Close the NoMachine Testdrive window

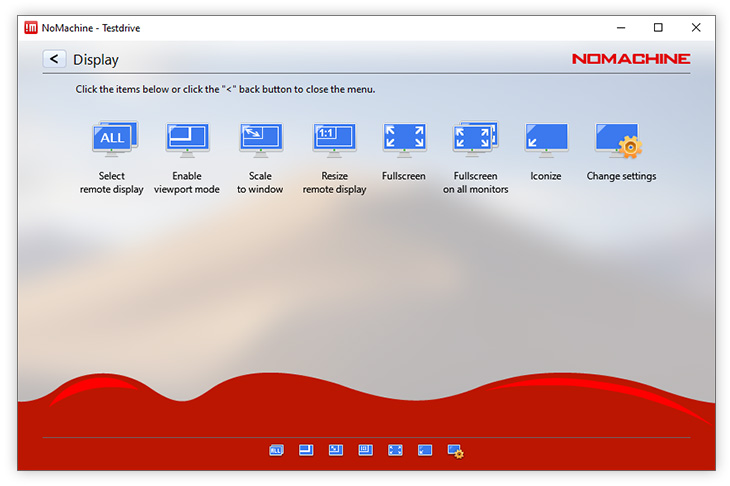coord(696,28)
